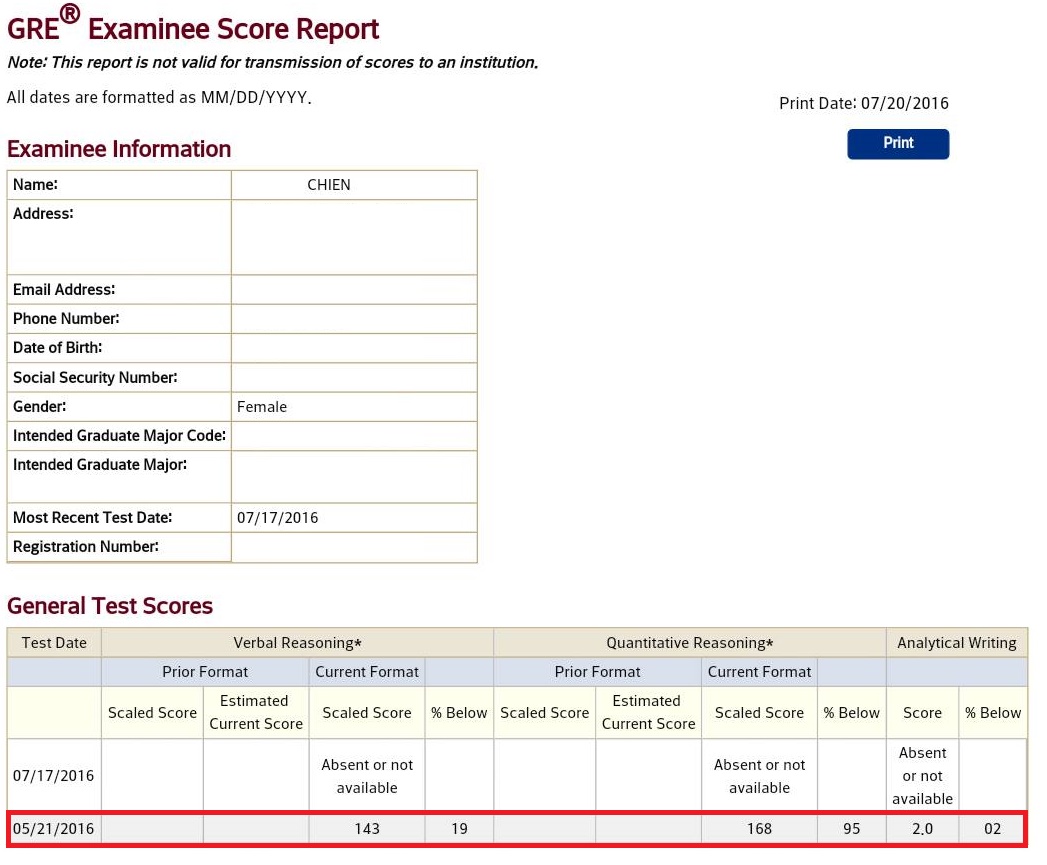Select the name value CHIEN

pos(329,185)
